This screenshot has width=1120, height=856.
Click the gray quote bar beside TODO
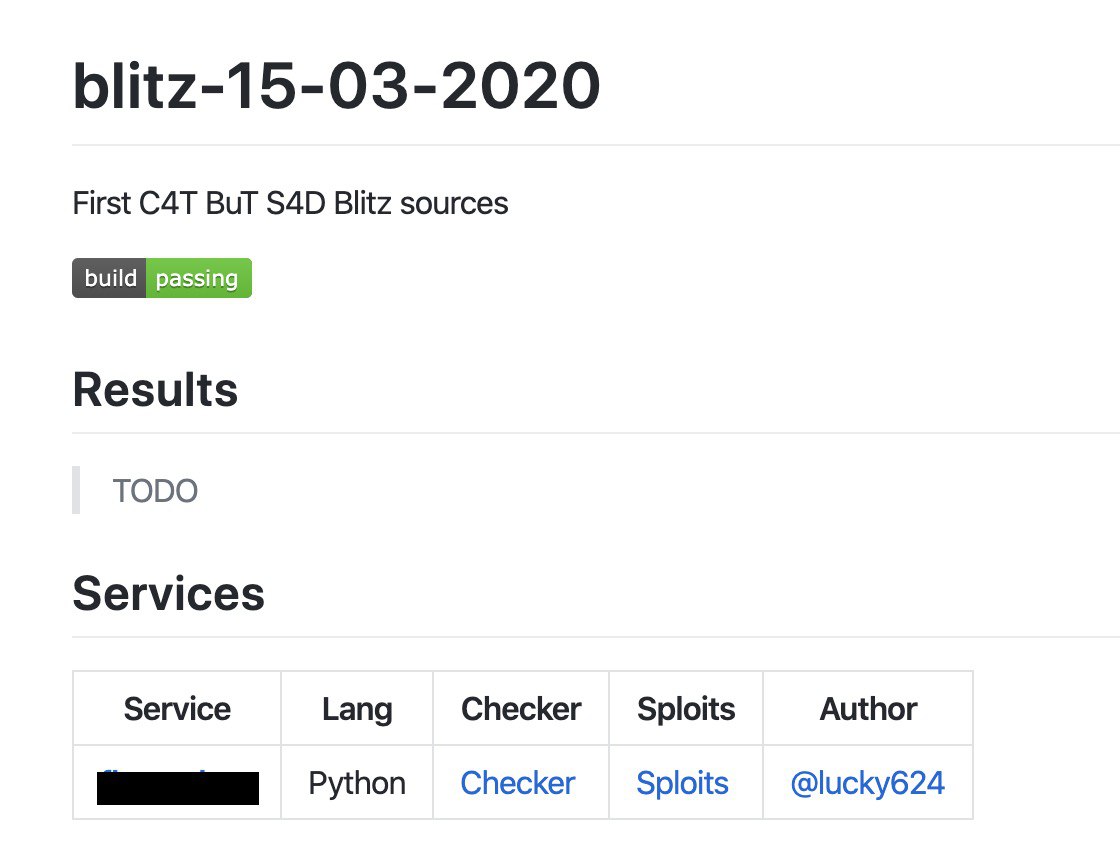[x=76, y=490]
